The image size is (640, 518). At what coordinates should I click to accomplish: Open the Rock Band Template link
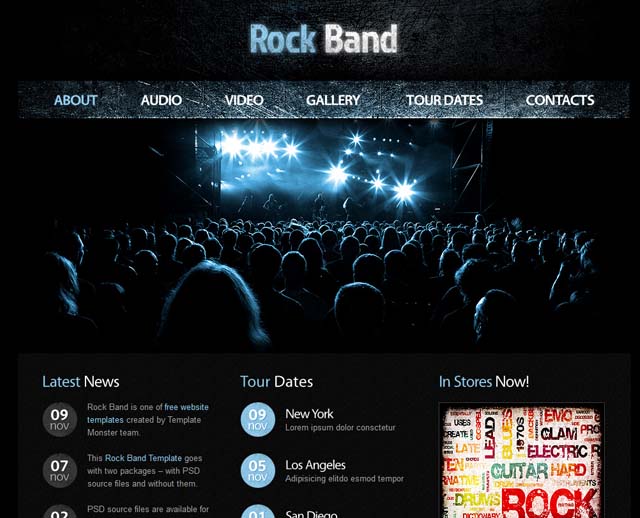(143, 458)
